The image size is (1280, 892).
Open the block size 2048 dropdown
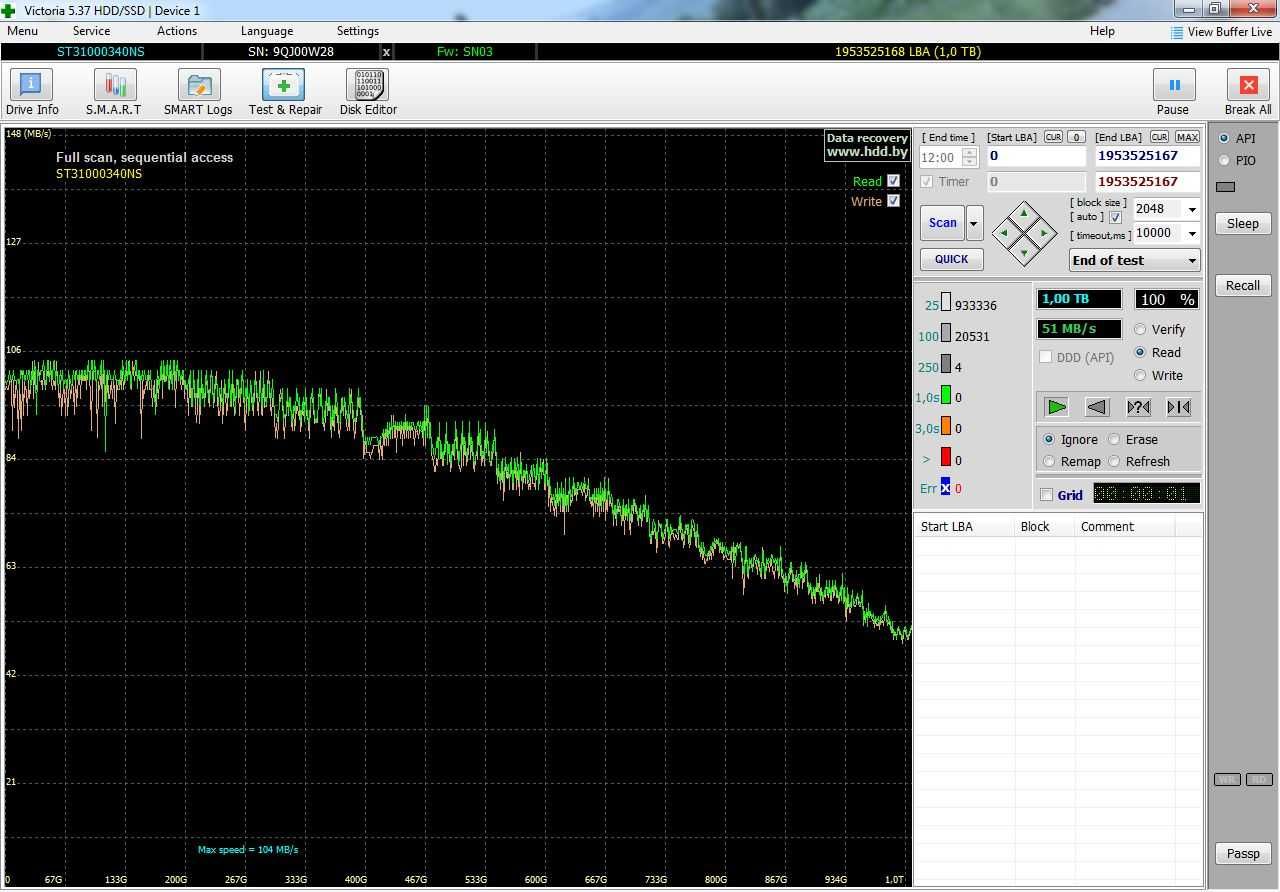[1192, 209]
